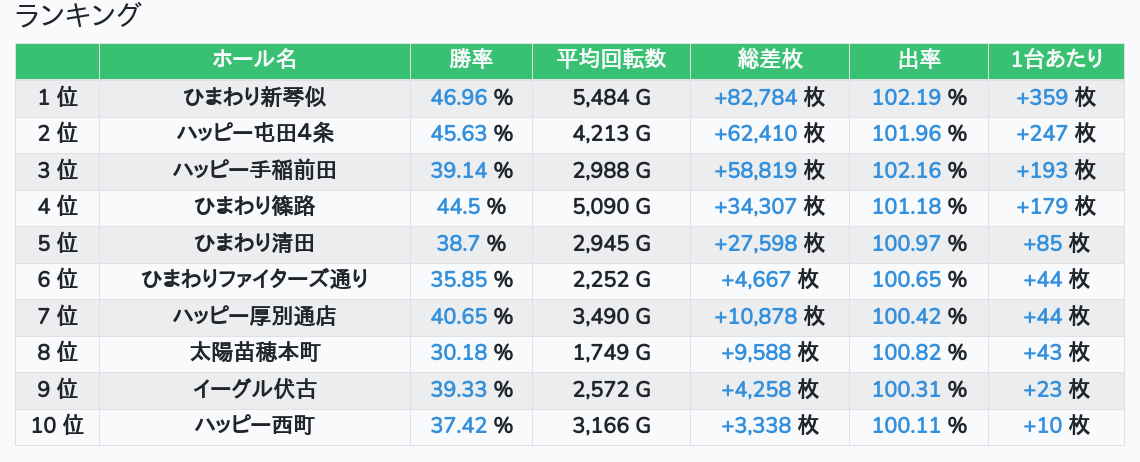Click the ハッピー厚別通店 hall name
Screen dimensions: 1140x462
pyautogui.click(x=254, y=316)
